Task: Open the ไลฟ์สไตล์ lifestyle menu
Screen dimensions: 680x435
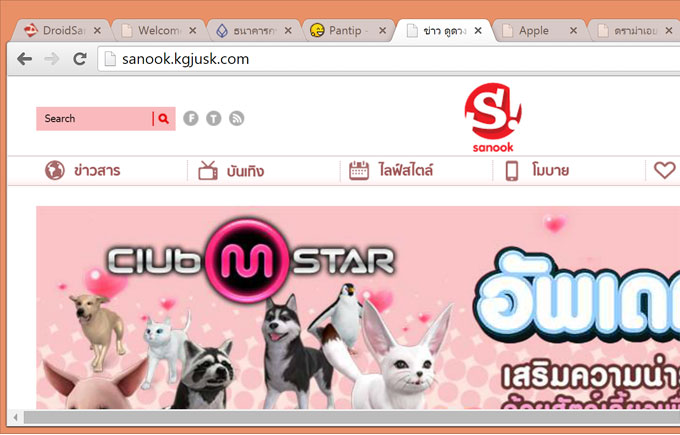Action: (x=391, y=171)
